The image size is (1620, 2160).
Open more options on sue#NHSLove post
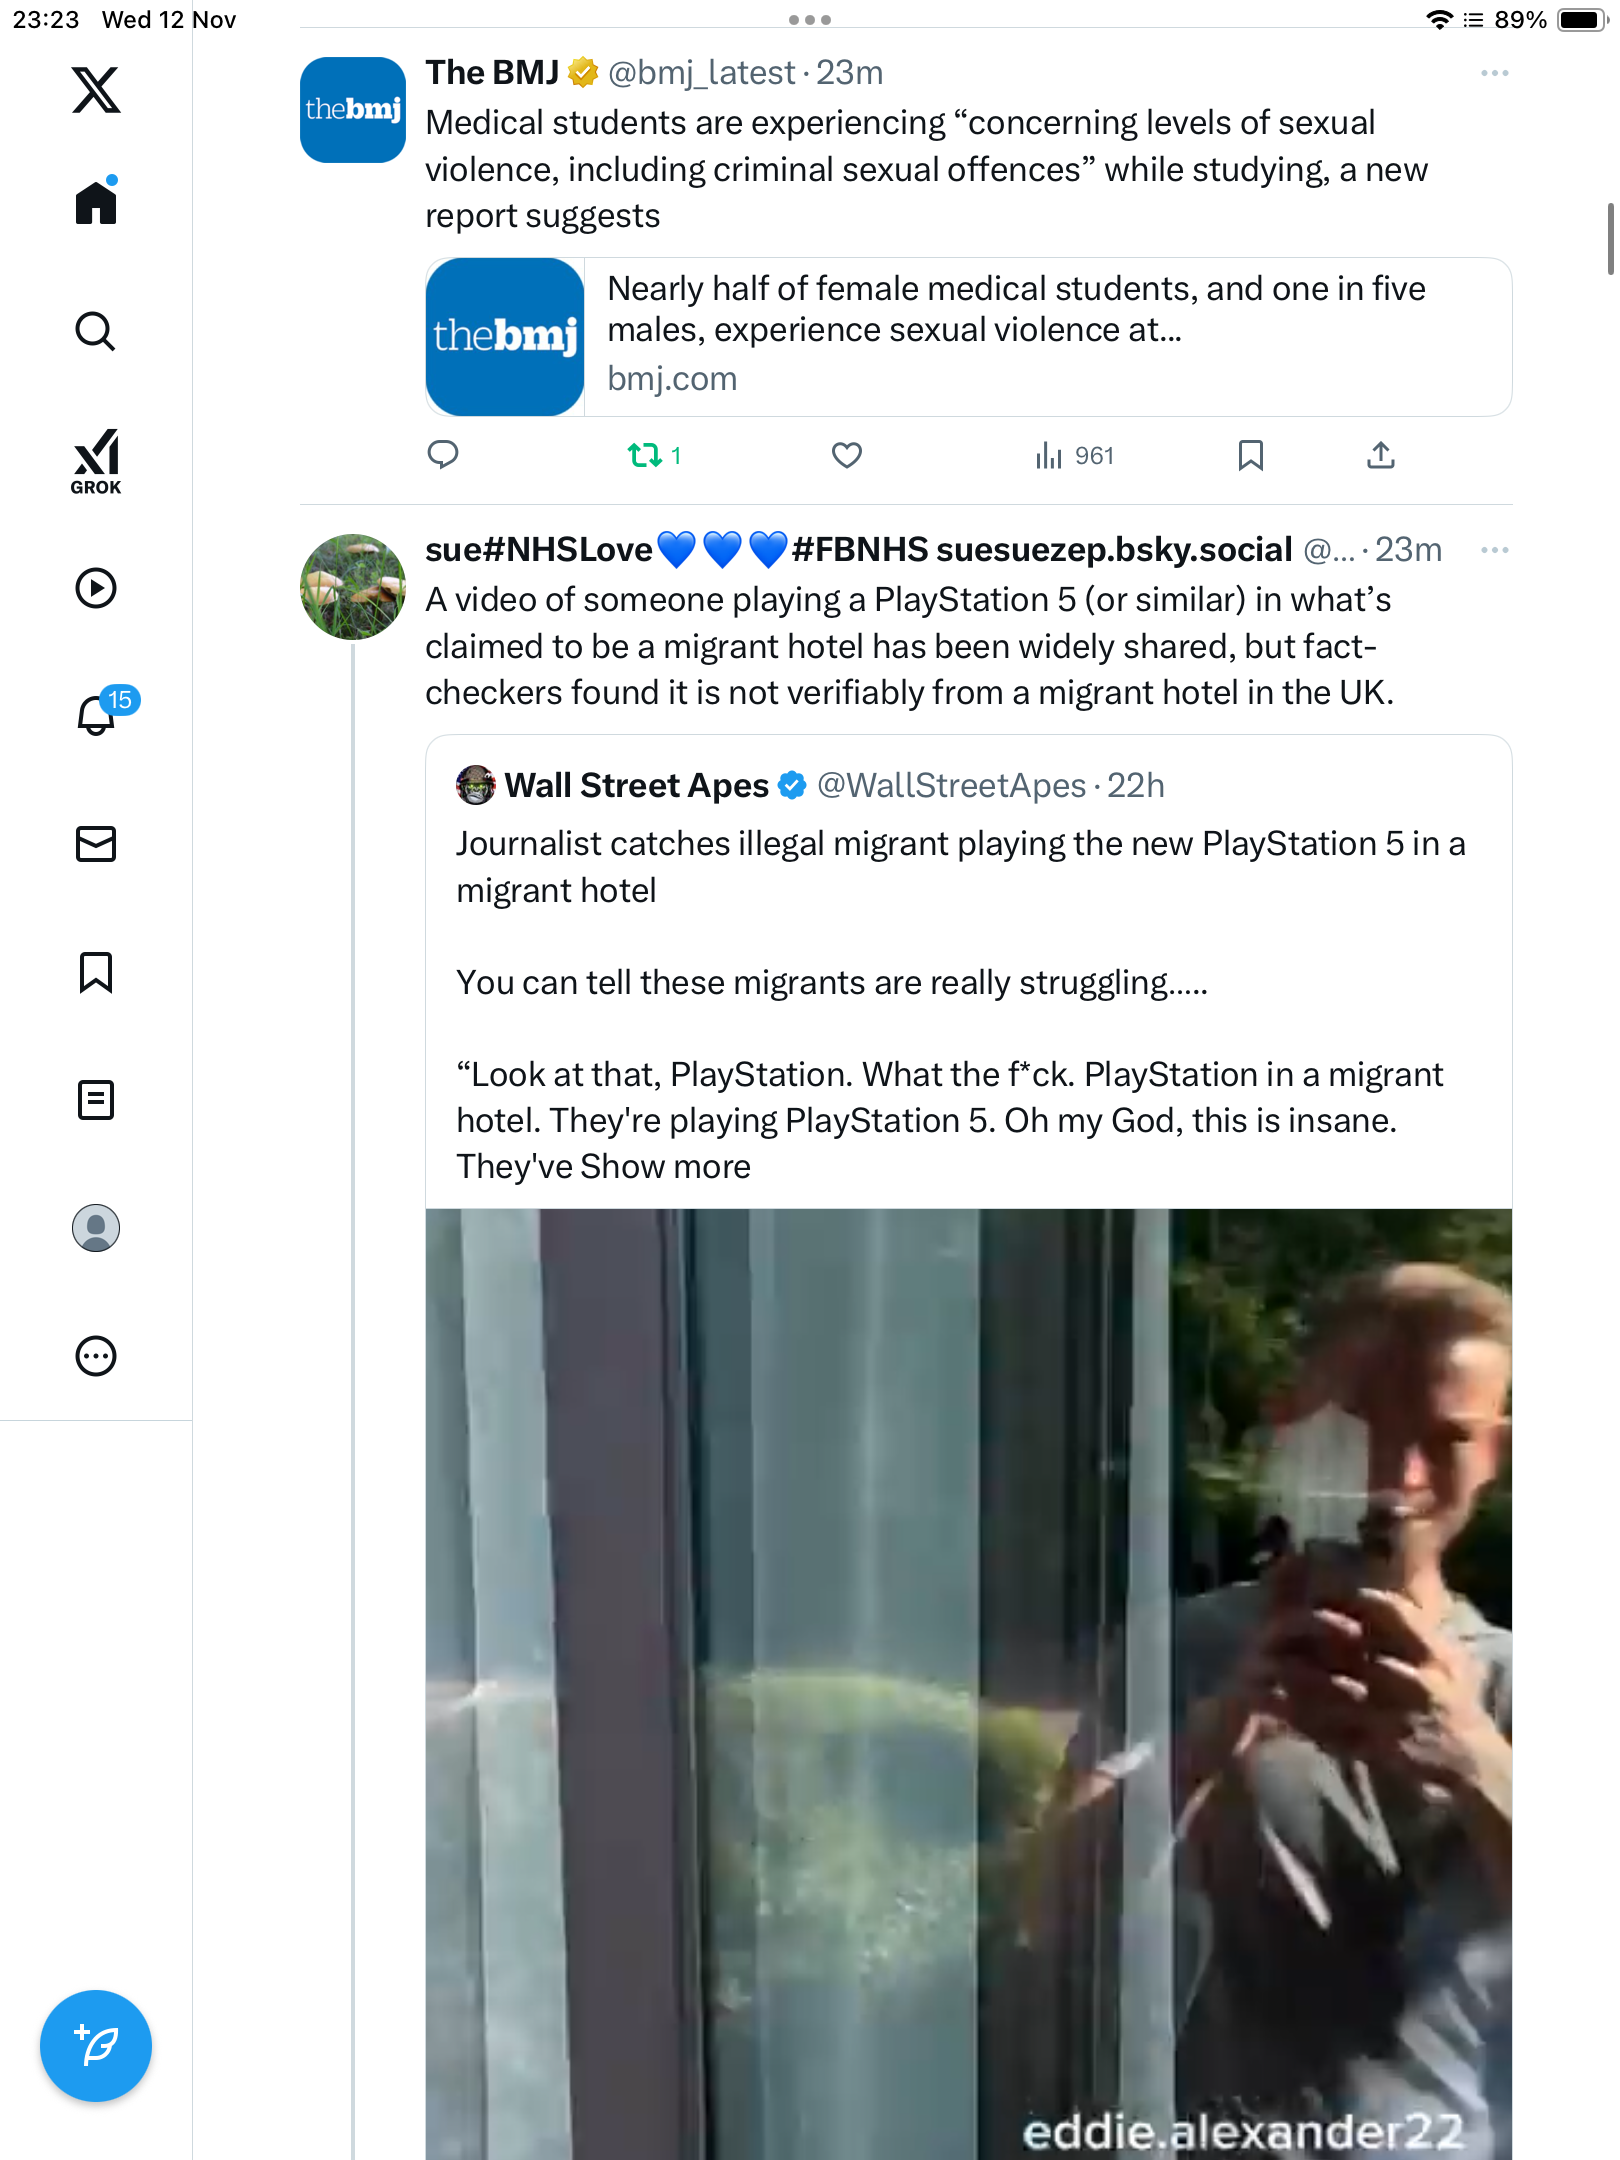click(1494, 550)
